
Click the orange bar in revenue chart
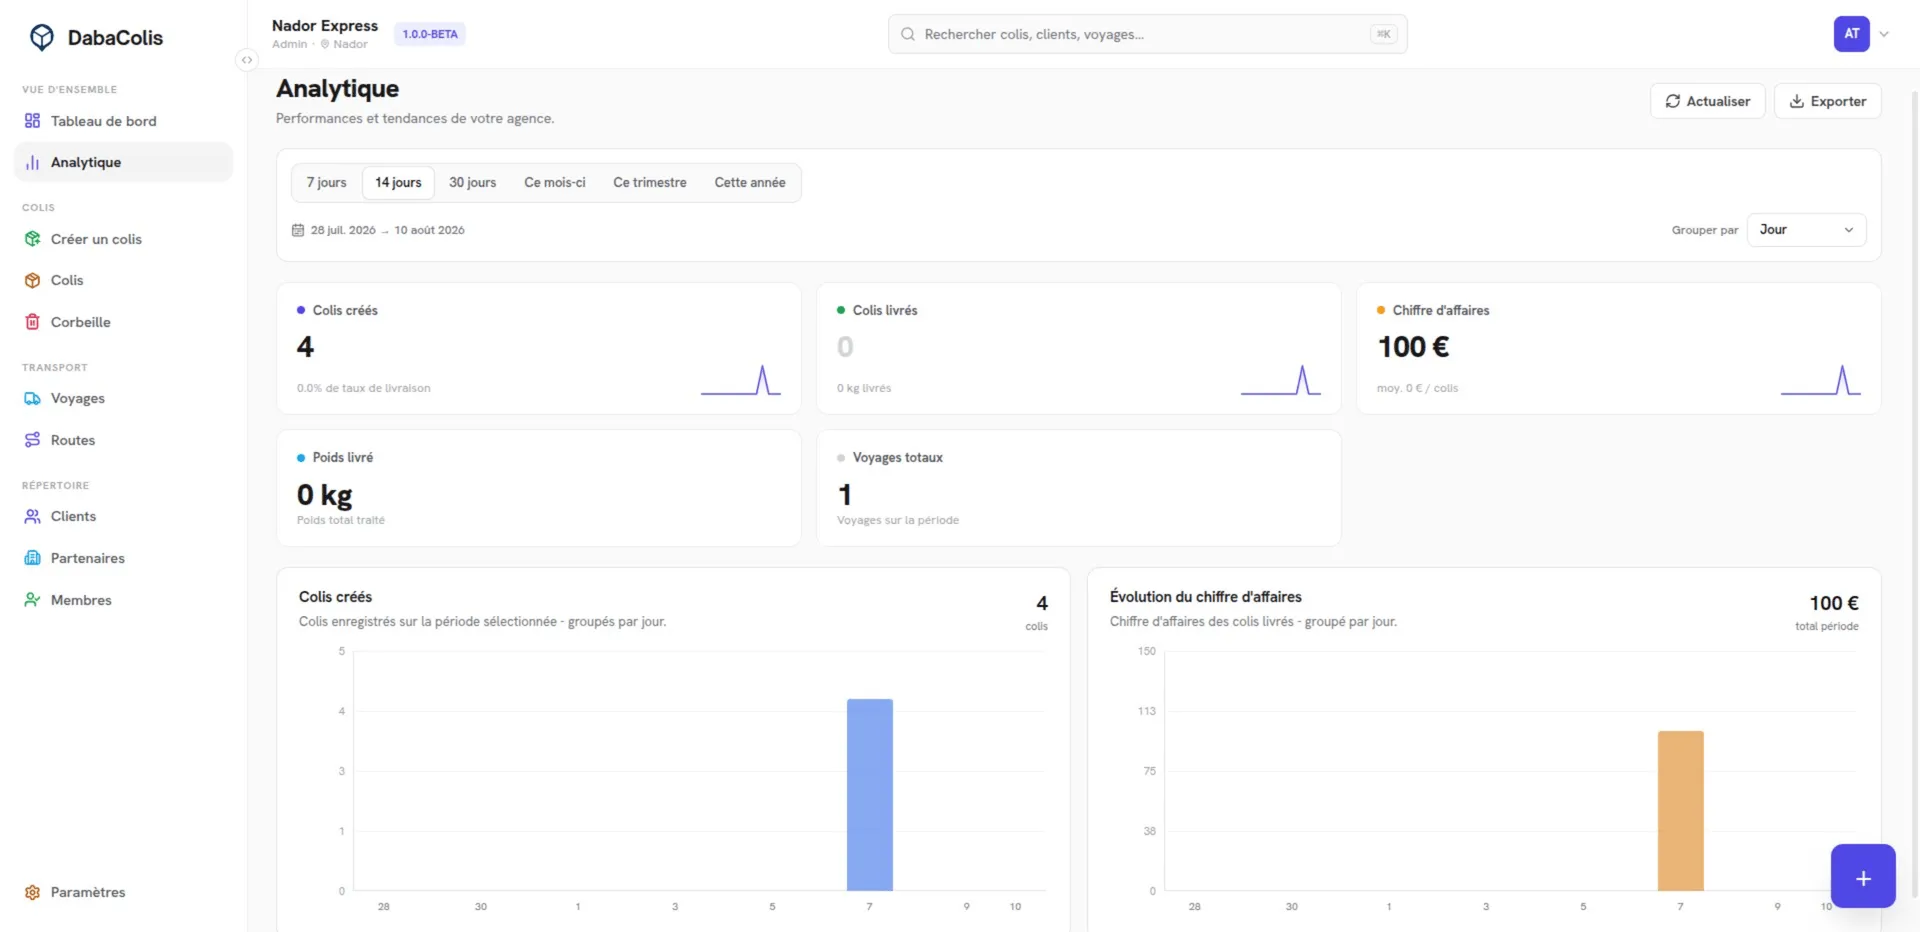(1680, 811)
